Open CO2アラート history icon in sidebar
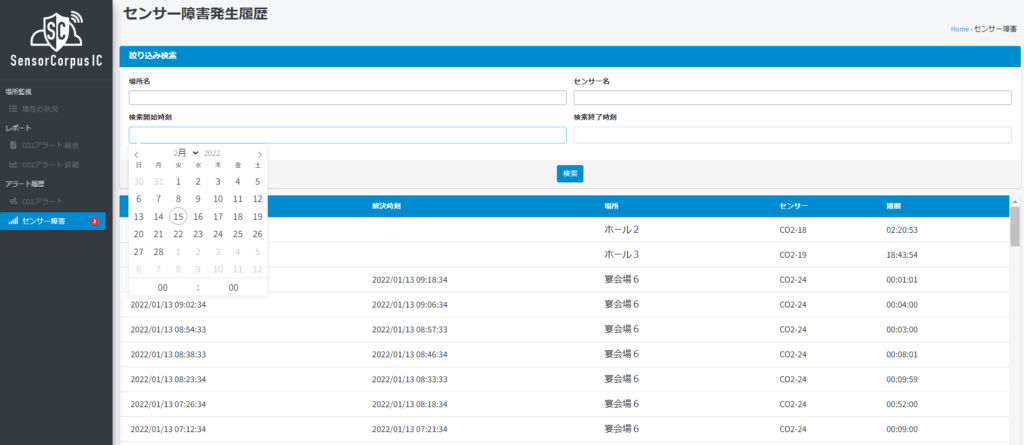This screenshot has height=445, width=1024. click(13, 202)
